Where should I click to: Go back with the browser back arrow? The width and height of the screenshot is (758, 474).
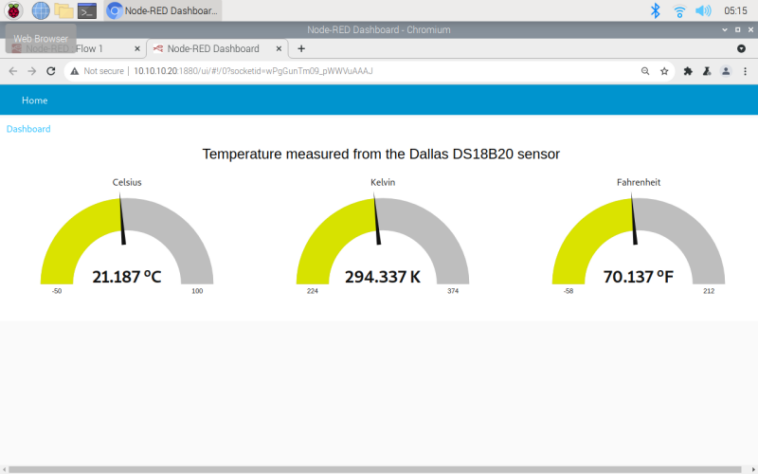pos(13,71)
